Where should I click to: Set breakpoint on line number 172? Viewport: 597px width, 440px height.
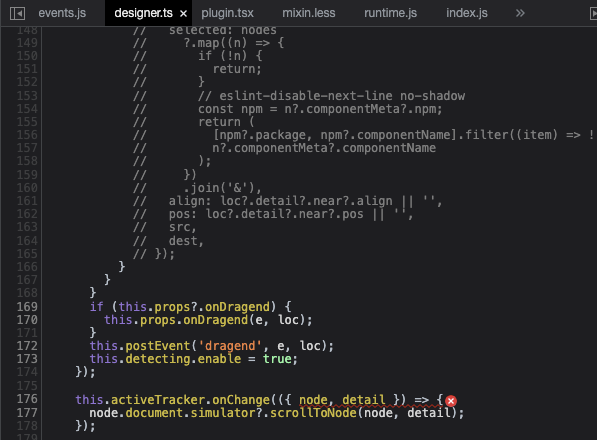pyautogui.click(x=27, y=346)
